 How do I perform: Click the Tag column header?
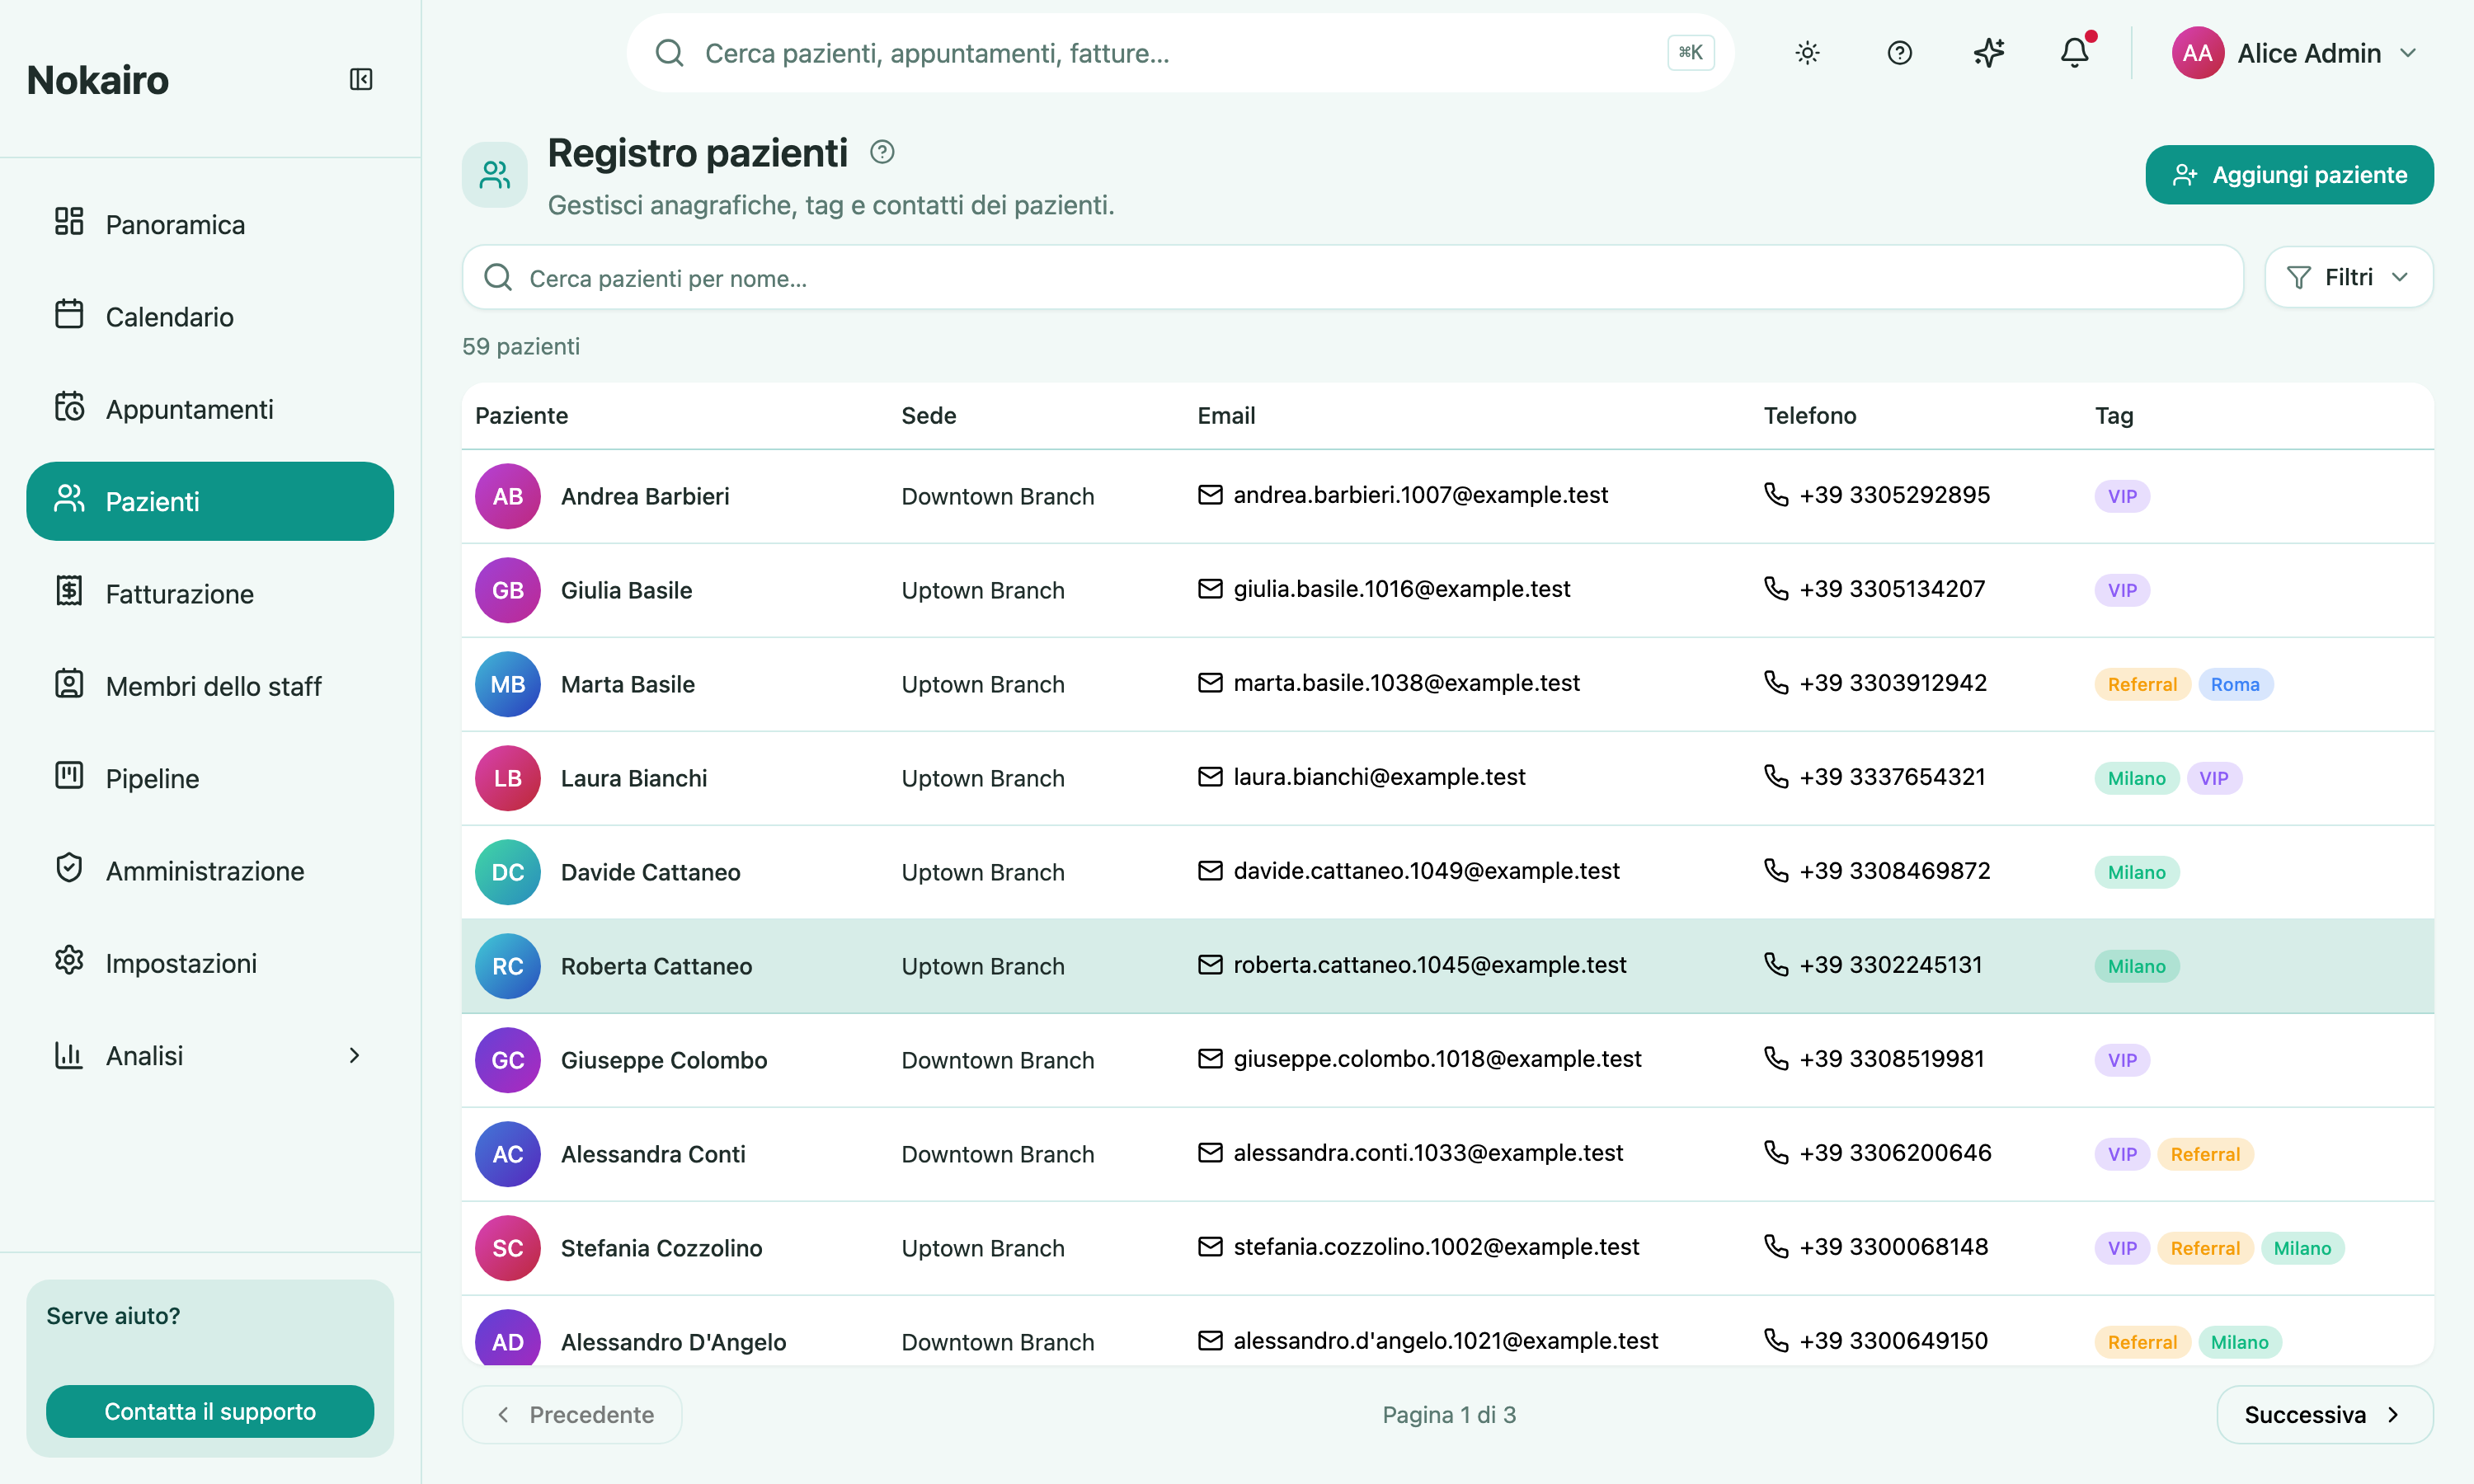pos(2114,416)
